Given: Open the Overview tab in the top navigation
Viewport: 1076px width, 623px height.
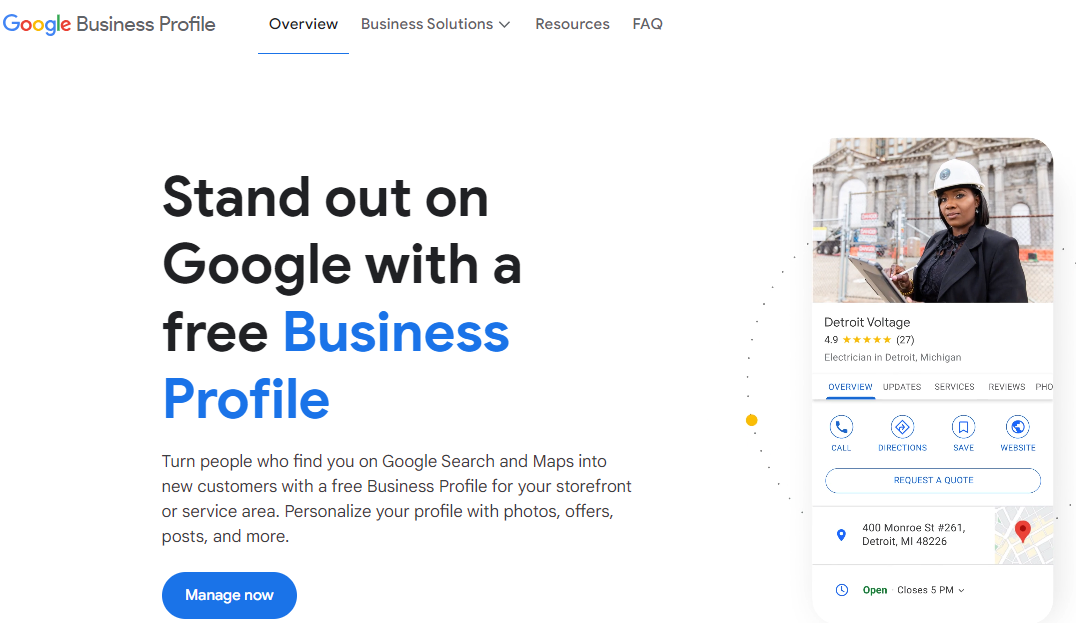Looking at the screenshot, I should pos(303,24).
